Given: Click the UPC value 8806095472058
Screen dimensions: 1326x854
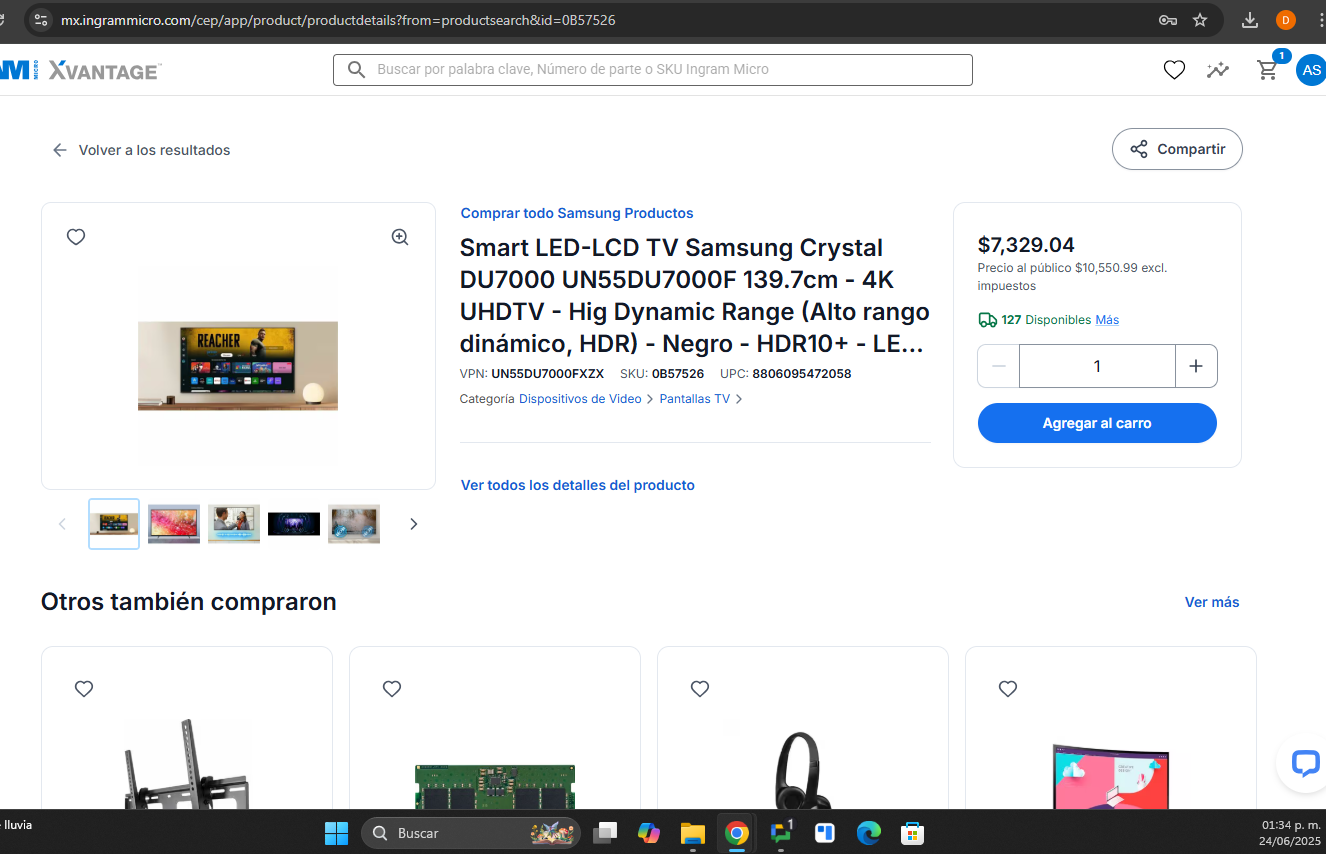Looking at the screenshot, I should coord(802,374).
